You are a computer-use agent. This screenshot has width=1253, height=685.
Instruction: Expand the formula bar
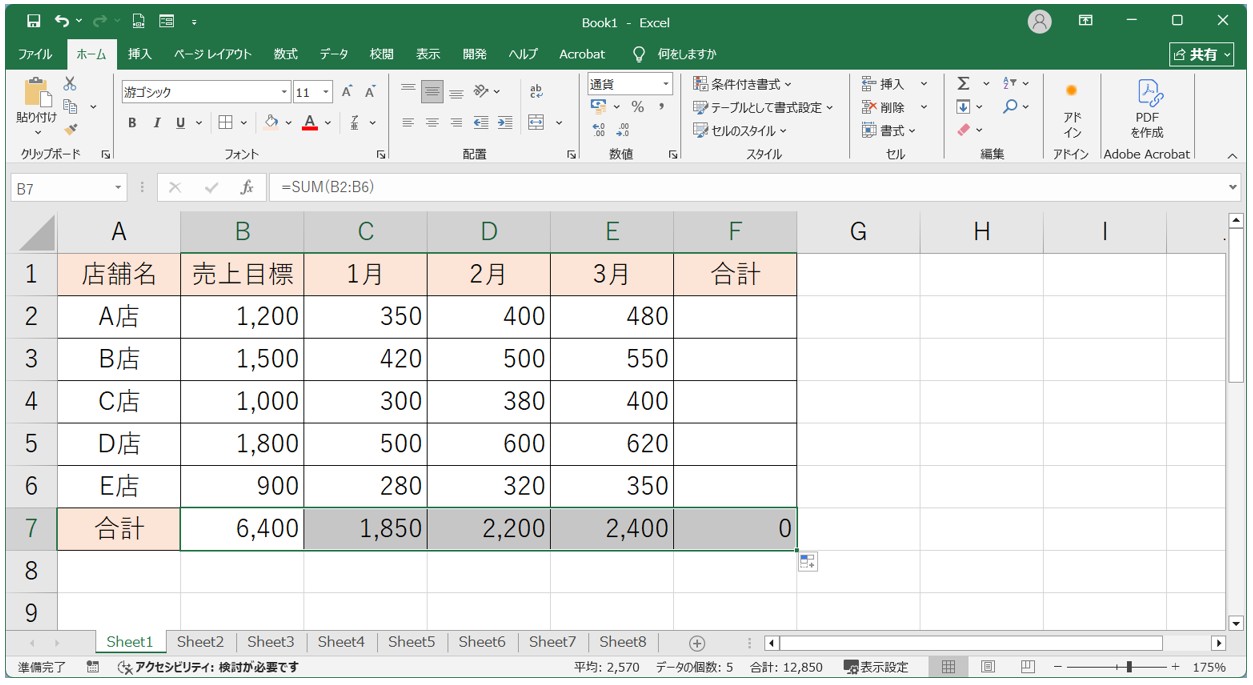click(1232, 187)
